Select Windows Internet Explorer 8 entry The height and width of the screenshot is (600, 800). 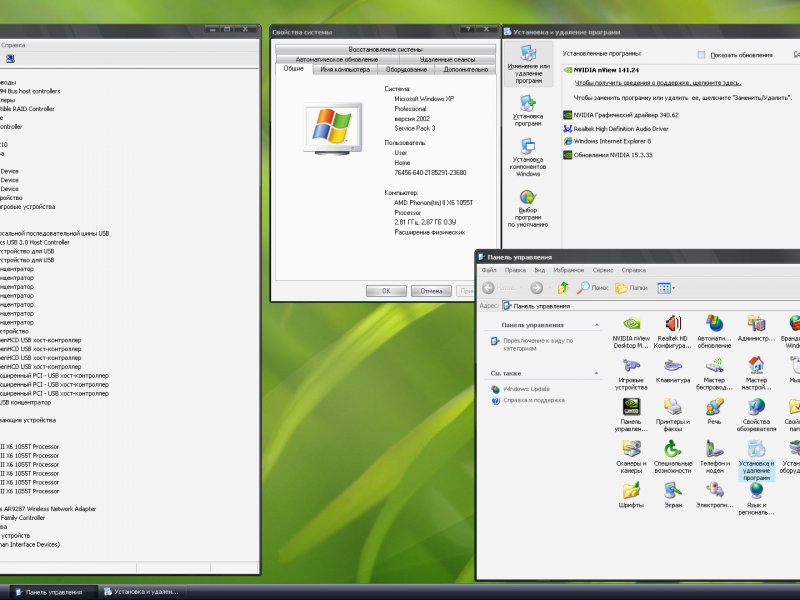tap(607, 141)
